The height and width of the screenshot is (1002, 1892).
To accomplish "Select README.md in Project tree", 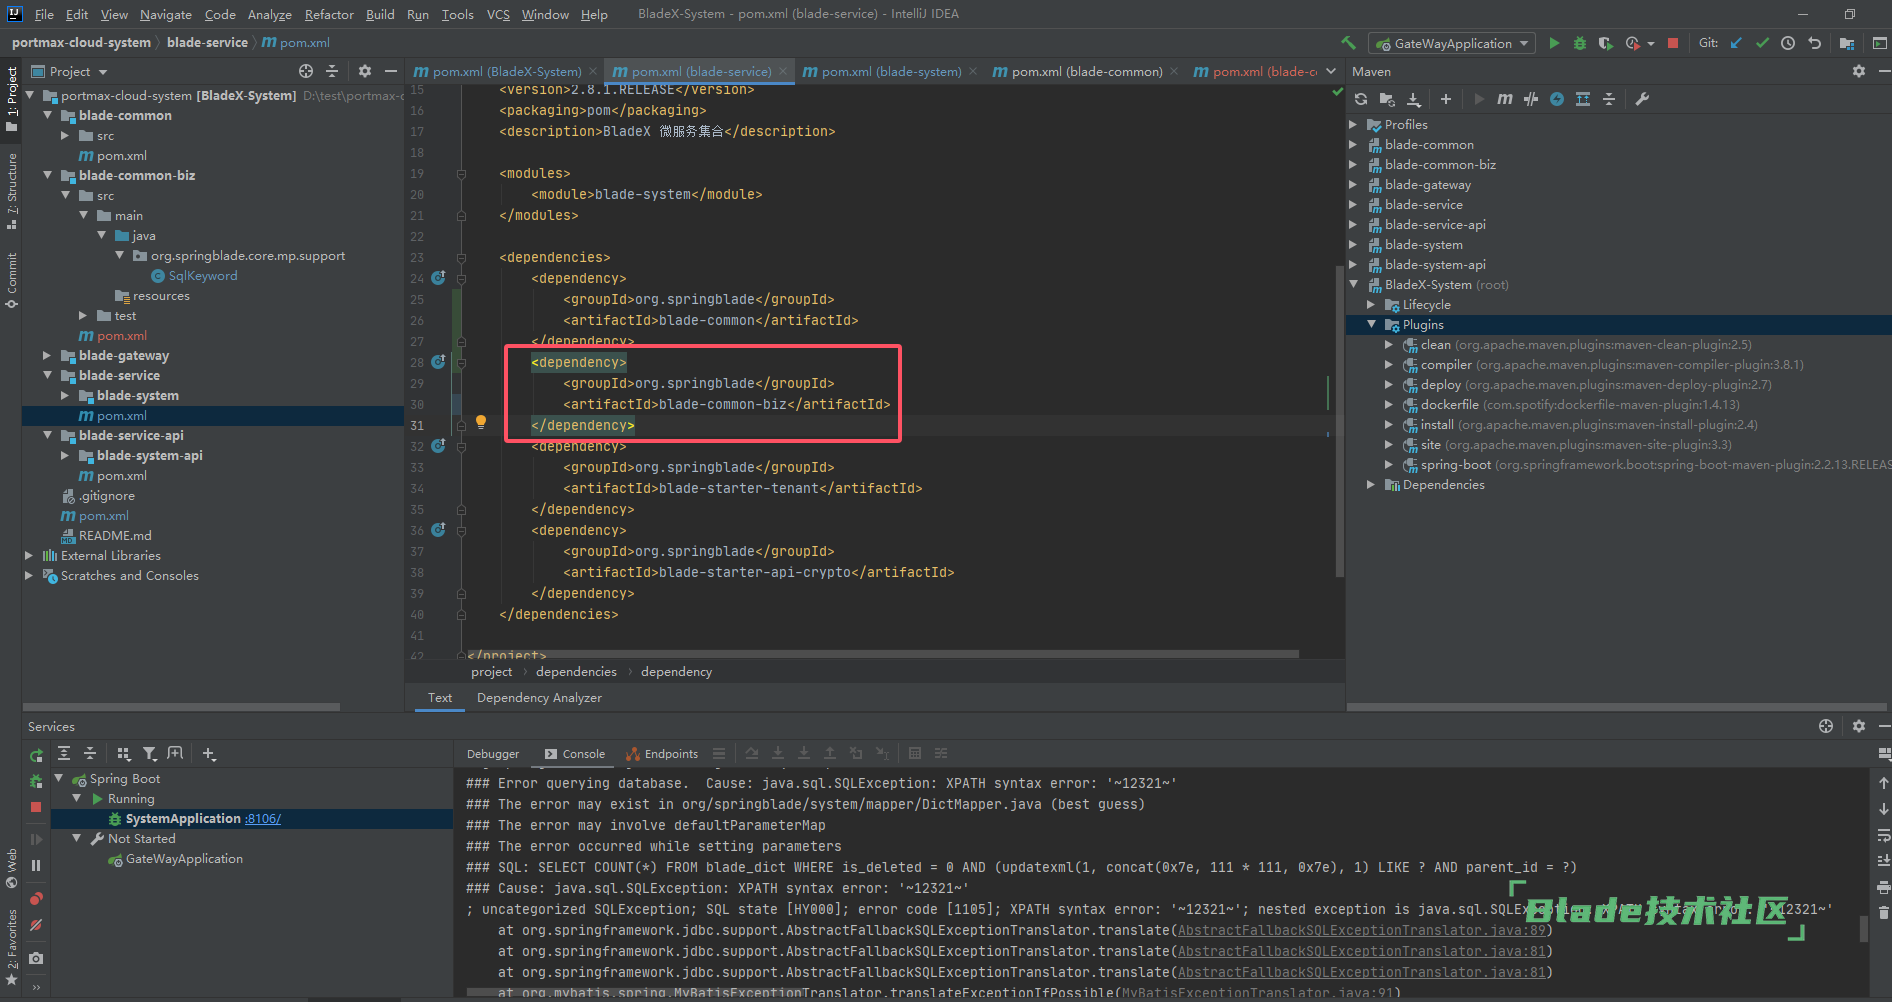I will click(115, 535).
